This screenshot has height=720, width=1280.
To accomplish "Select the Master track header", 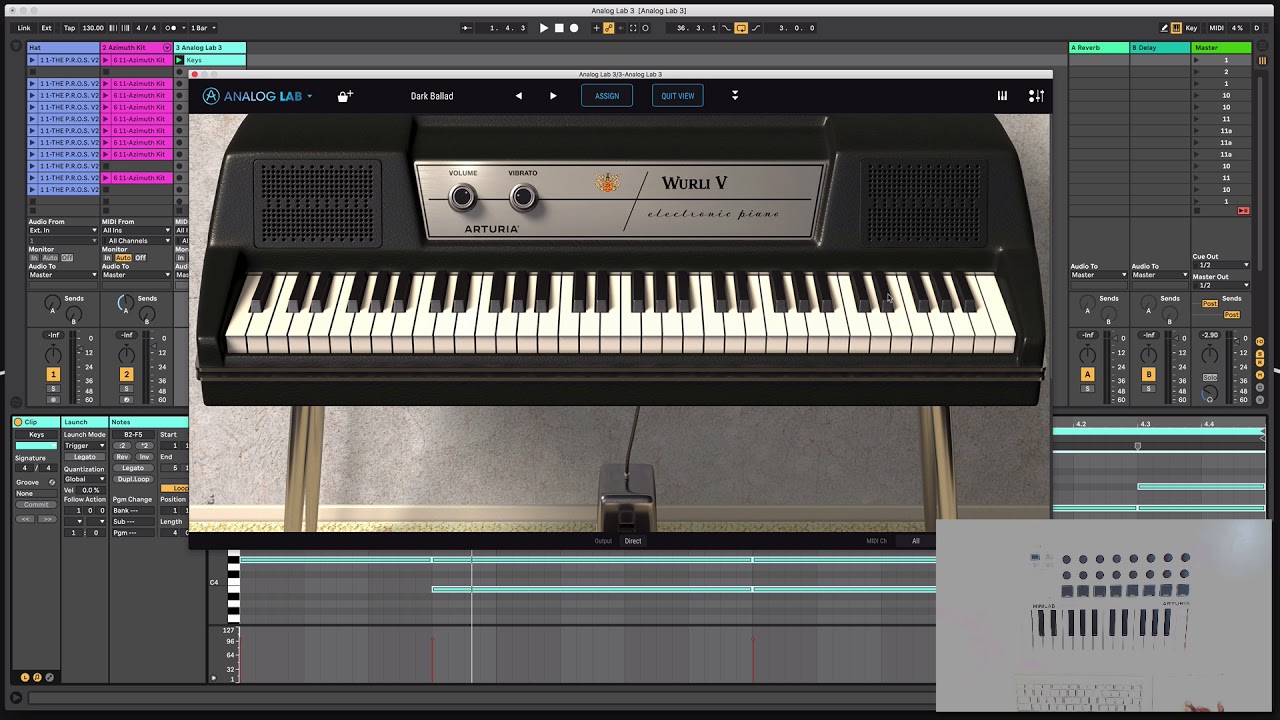I will pos(1221,47).
